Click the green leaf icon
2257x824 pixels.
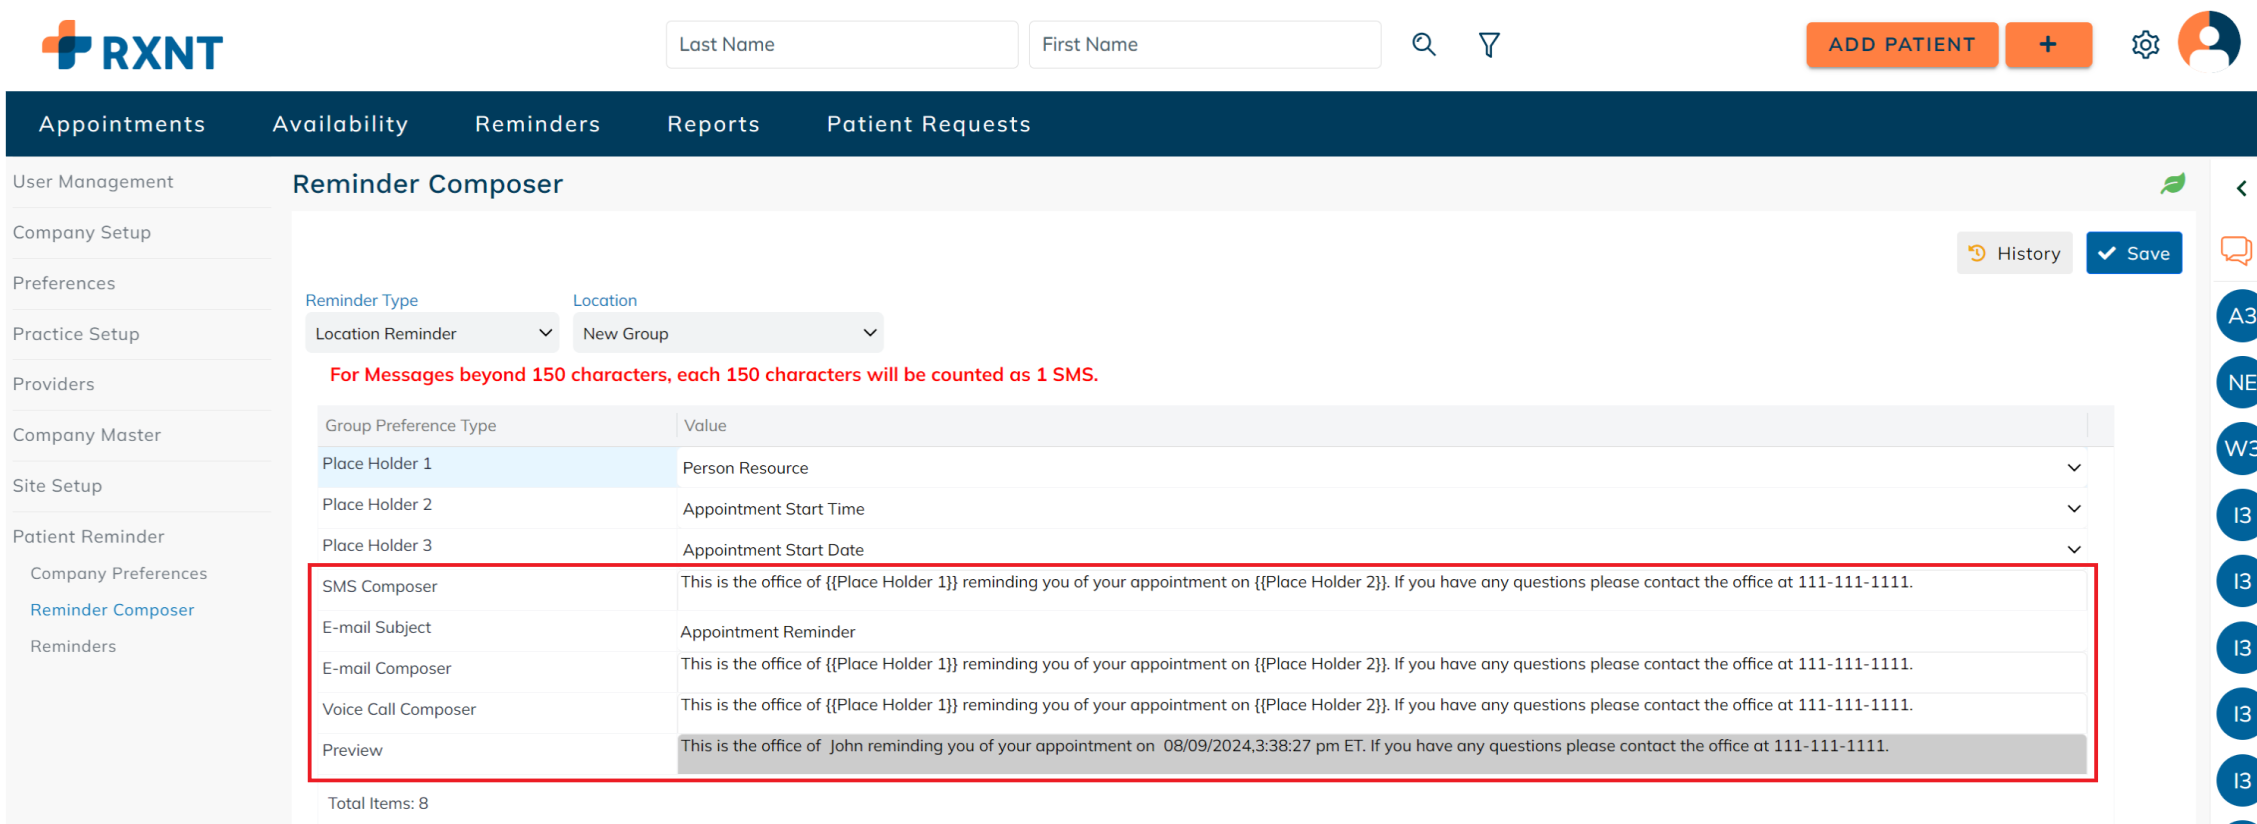[x=2172, y=184]
